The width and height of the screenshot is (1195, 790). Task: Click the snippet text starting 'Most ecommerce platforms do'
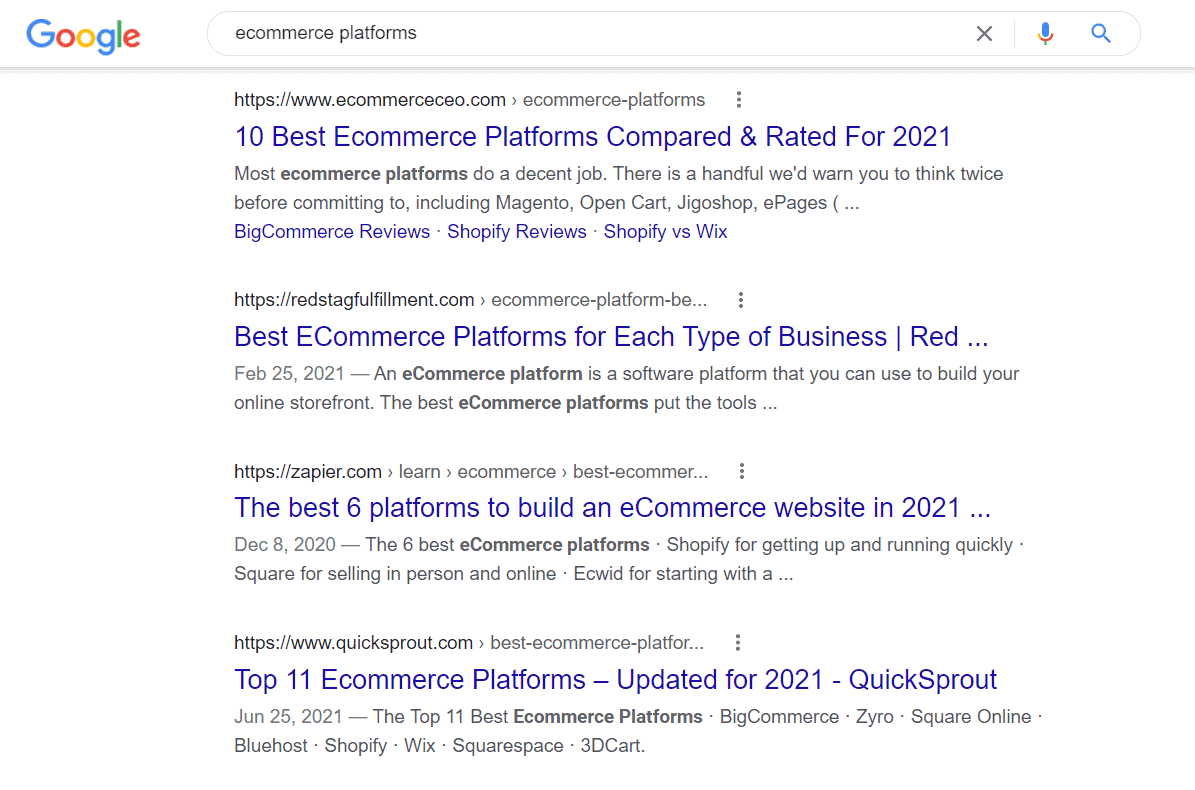click(618, 188)
